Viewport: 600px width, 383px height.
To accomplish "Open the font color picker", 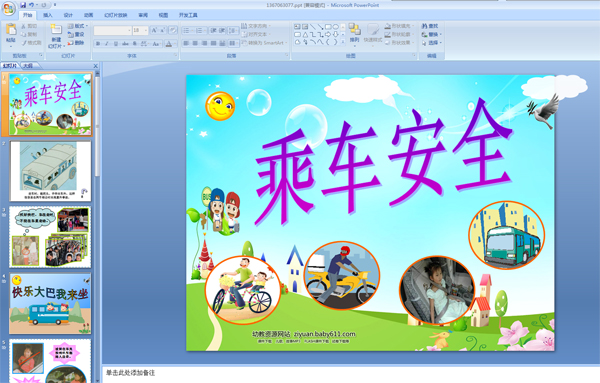I will [x=169, y=44].
